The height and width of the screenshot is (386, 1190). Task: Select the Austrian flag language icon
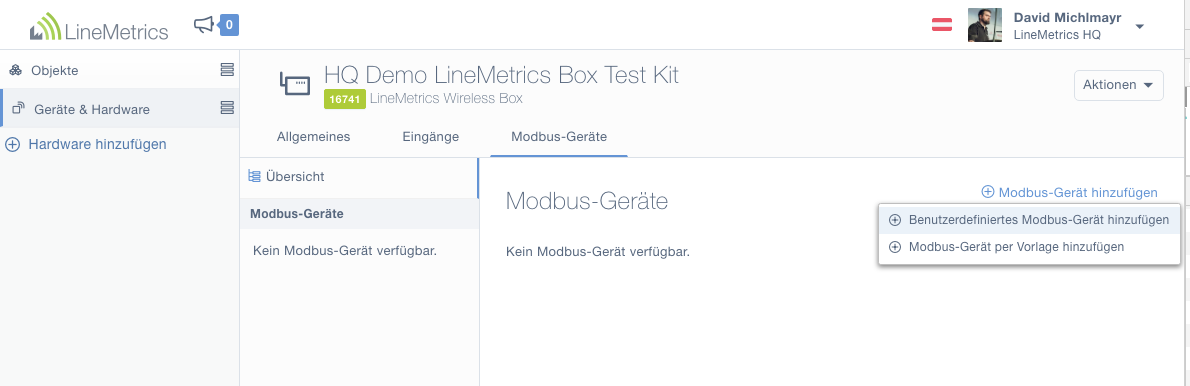click(942, 24)
